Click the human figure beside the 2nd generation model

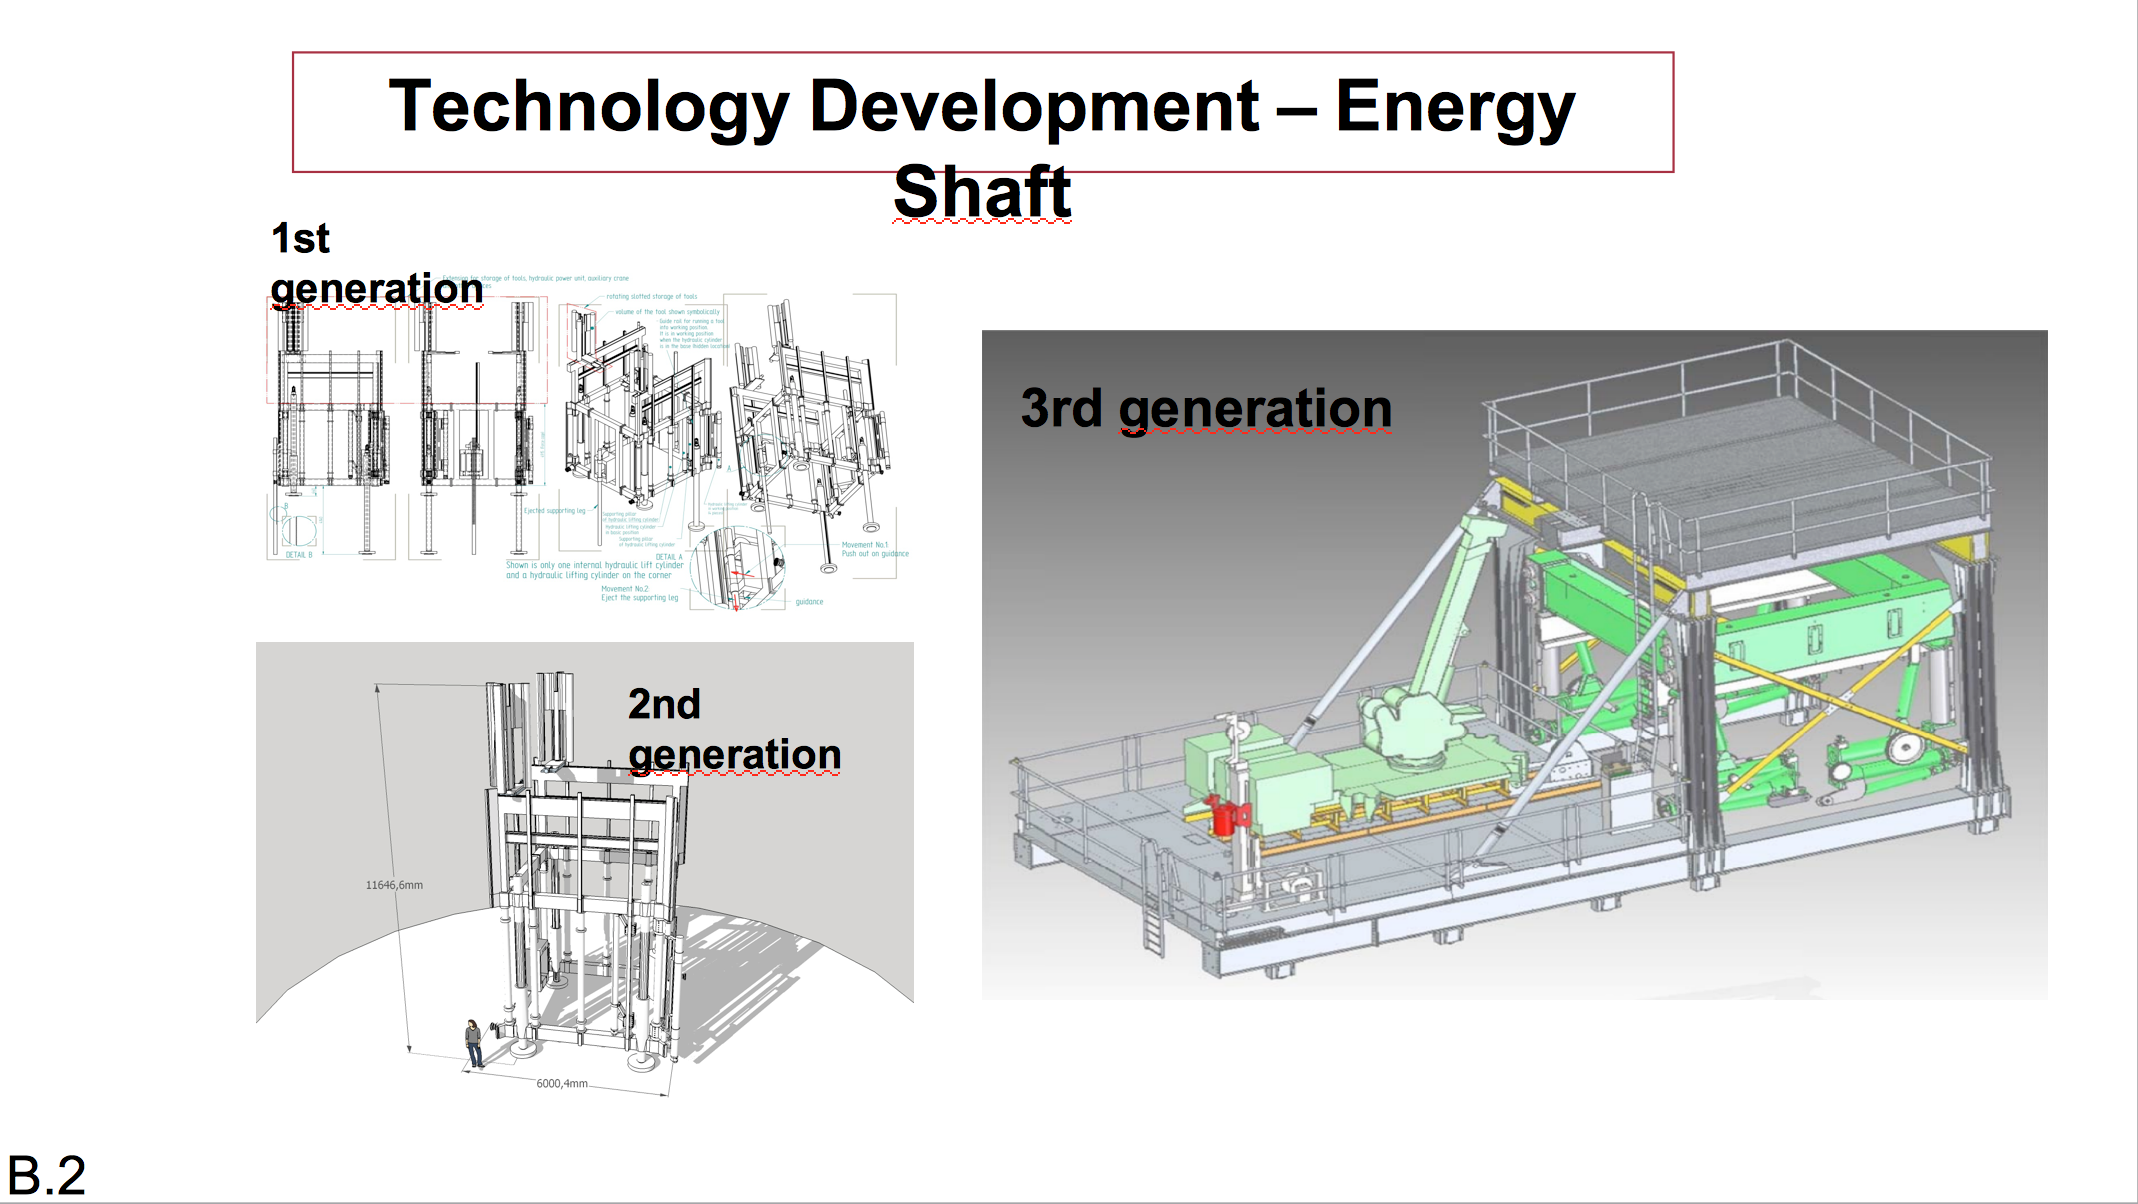[474, 1043]
